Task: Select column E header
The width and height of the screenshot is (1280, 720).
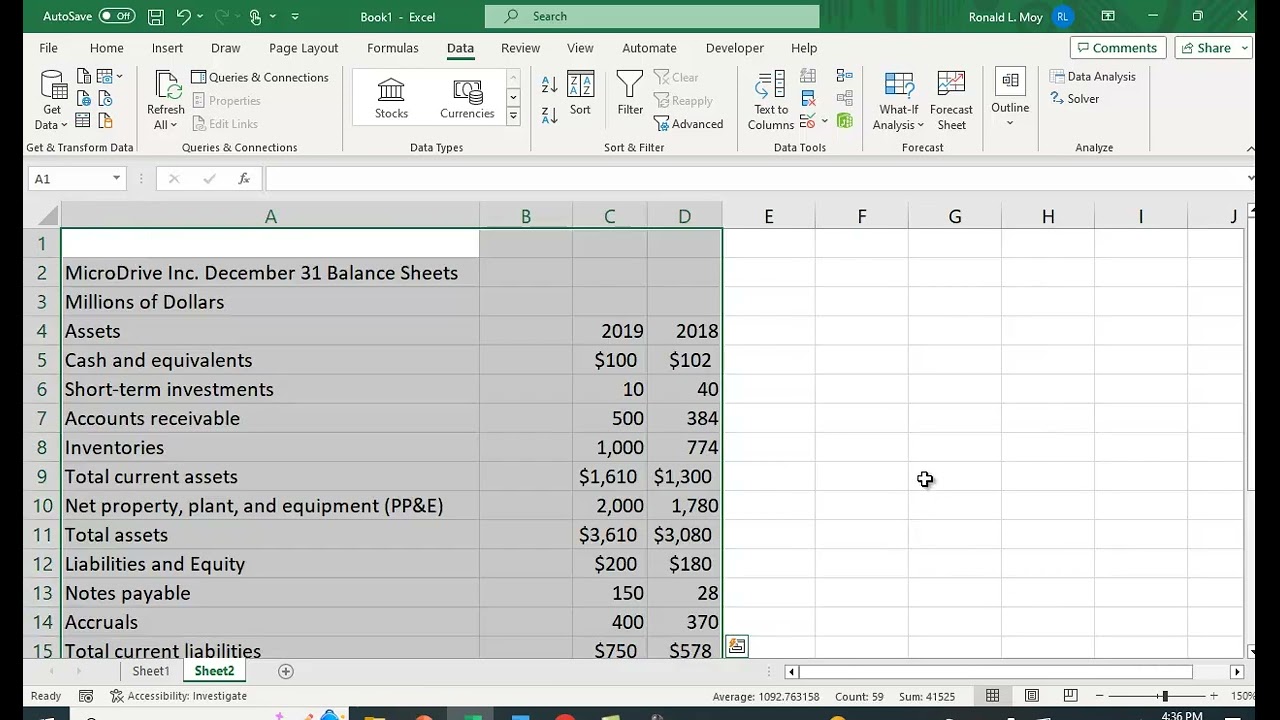Action: [x=768, y=217]
